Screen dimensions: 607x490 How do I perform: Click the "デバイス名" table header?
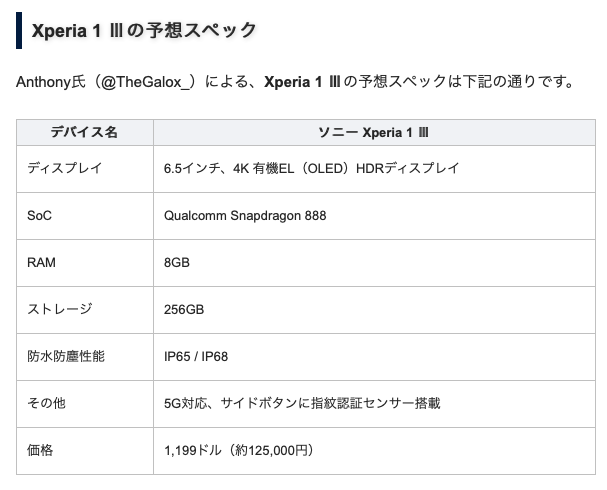84,132
